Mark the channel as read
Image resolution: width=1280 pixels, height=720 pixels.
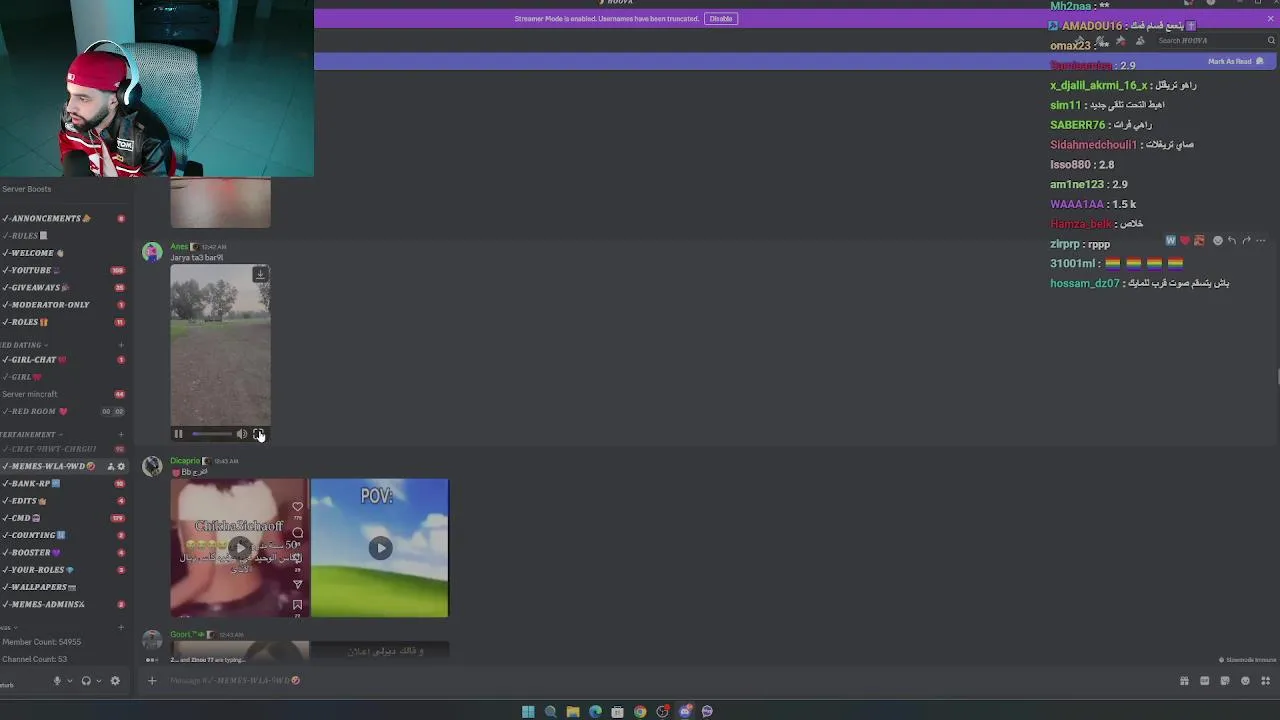1235,61
